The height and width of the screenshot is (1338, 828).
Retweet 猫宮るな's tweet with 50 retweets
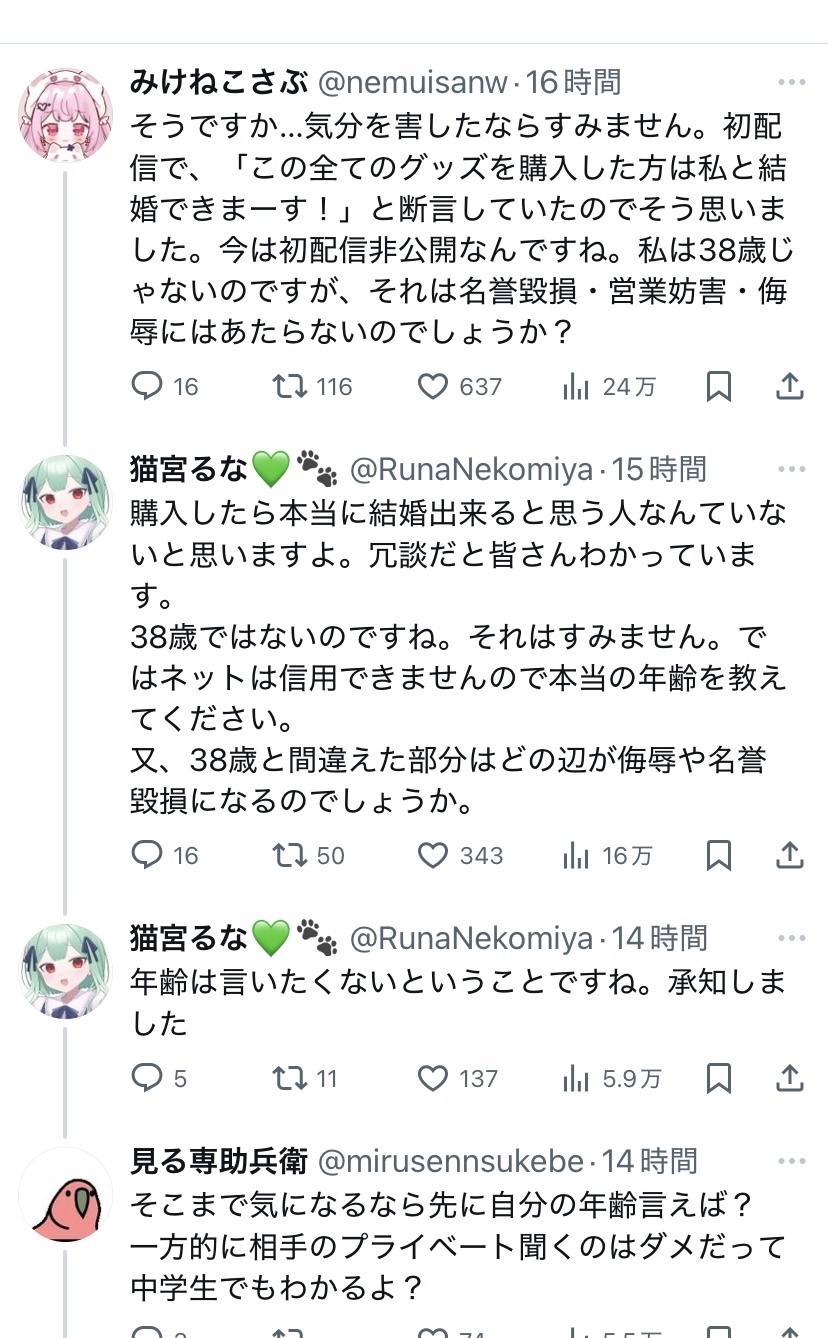[290, 855]
